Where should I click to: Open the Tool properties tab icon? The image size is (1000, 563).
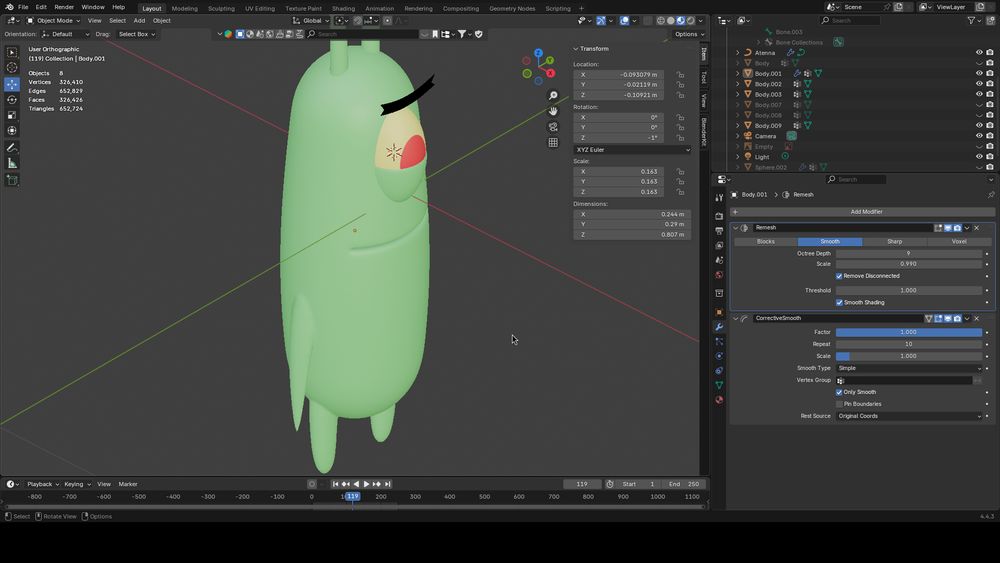click(719, 198)
